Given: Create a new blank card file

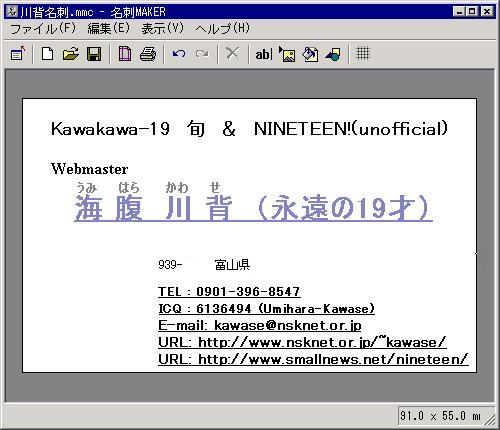Looking at the screenshot, I should pyautogui.click(x=47, y=53).
